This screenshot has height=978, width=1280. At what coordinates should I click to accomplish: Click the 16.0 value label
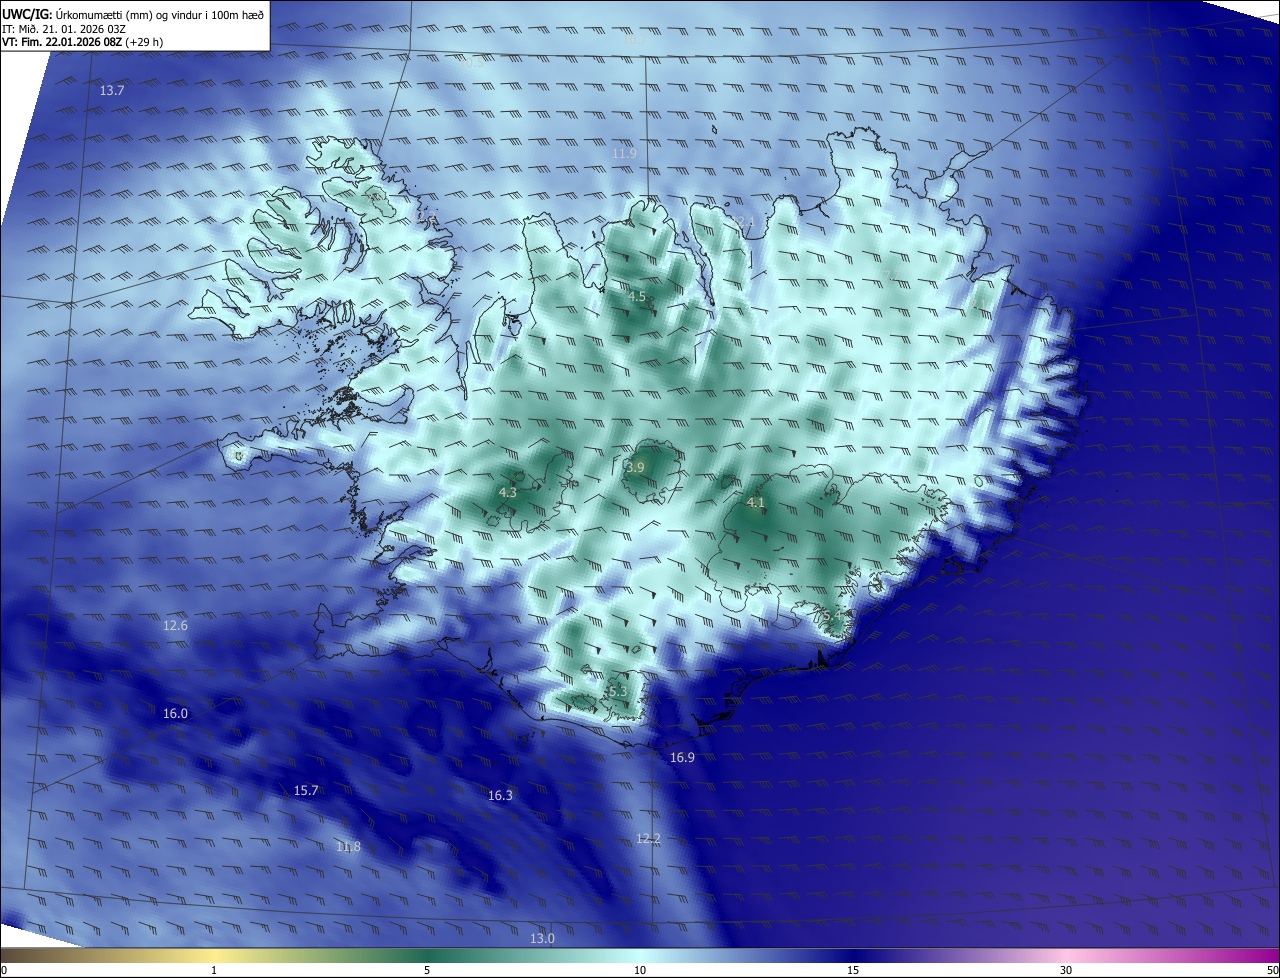175,713
